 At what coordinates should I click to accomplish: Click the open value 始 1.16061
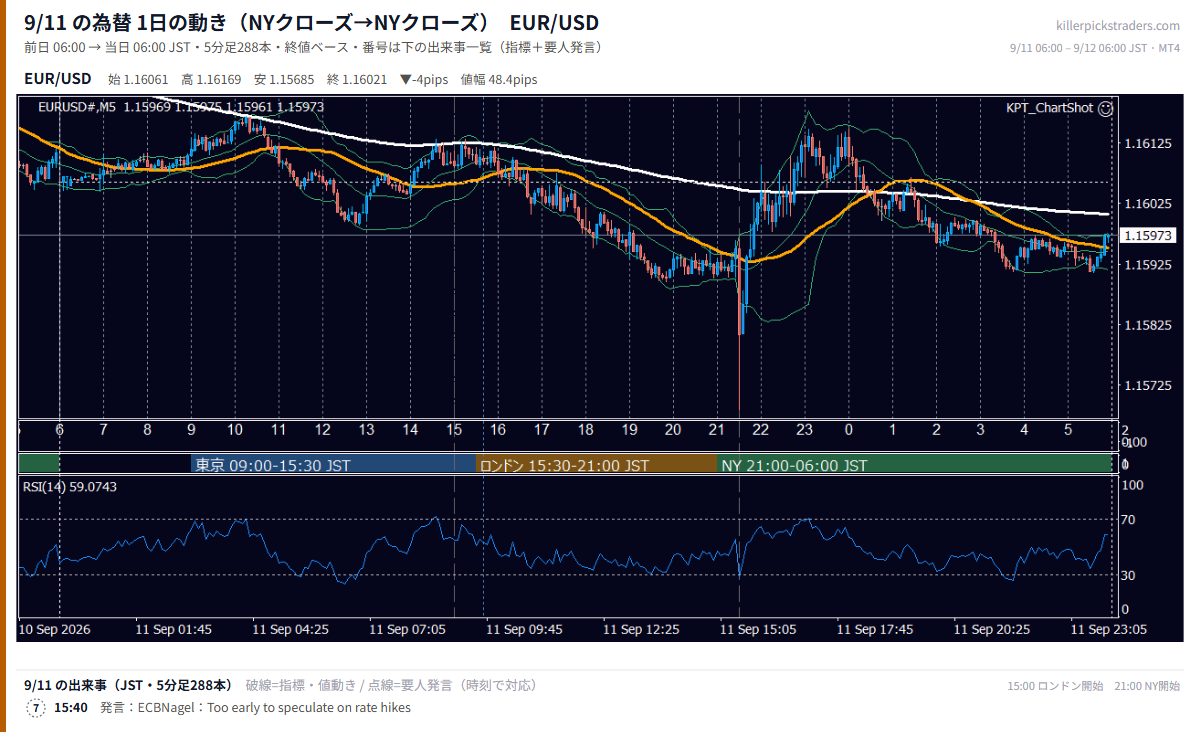[x=139, y=80]
